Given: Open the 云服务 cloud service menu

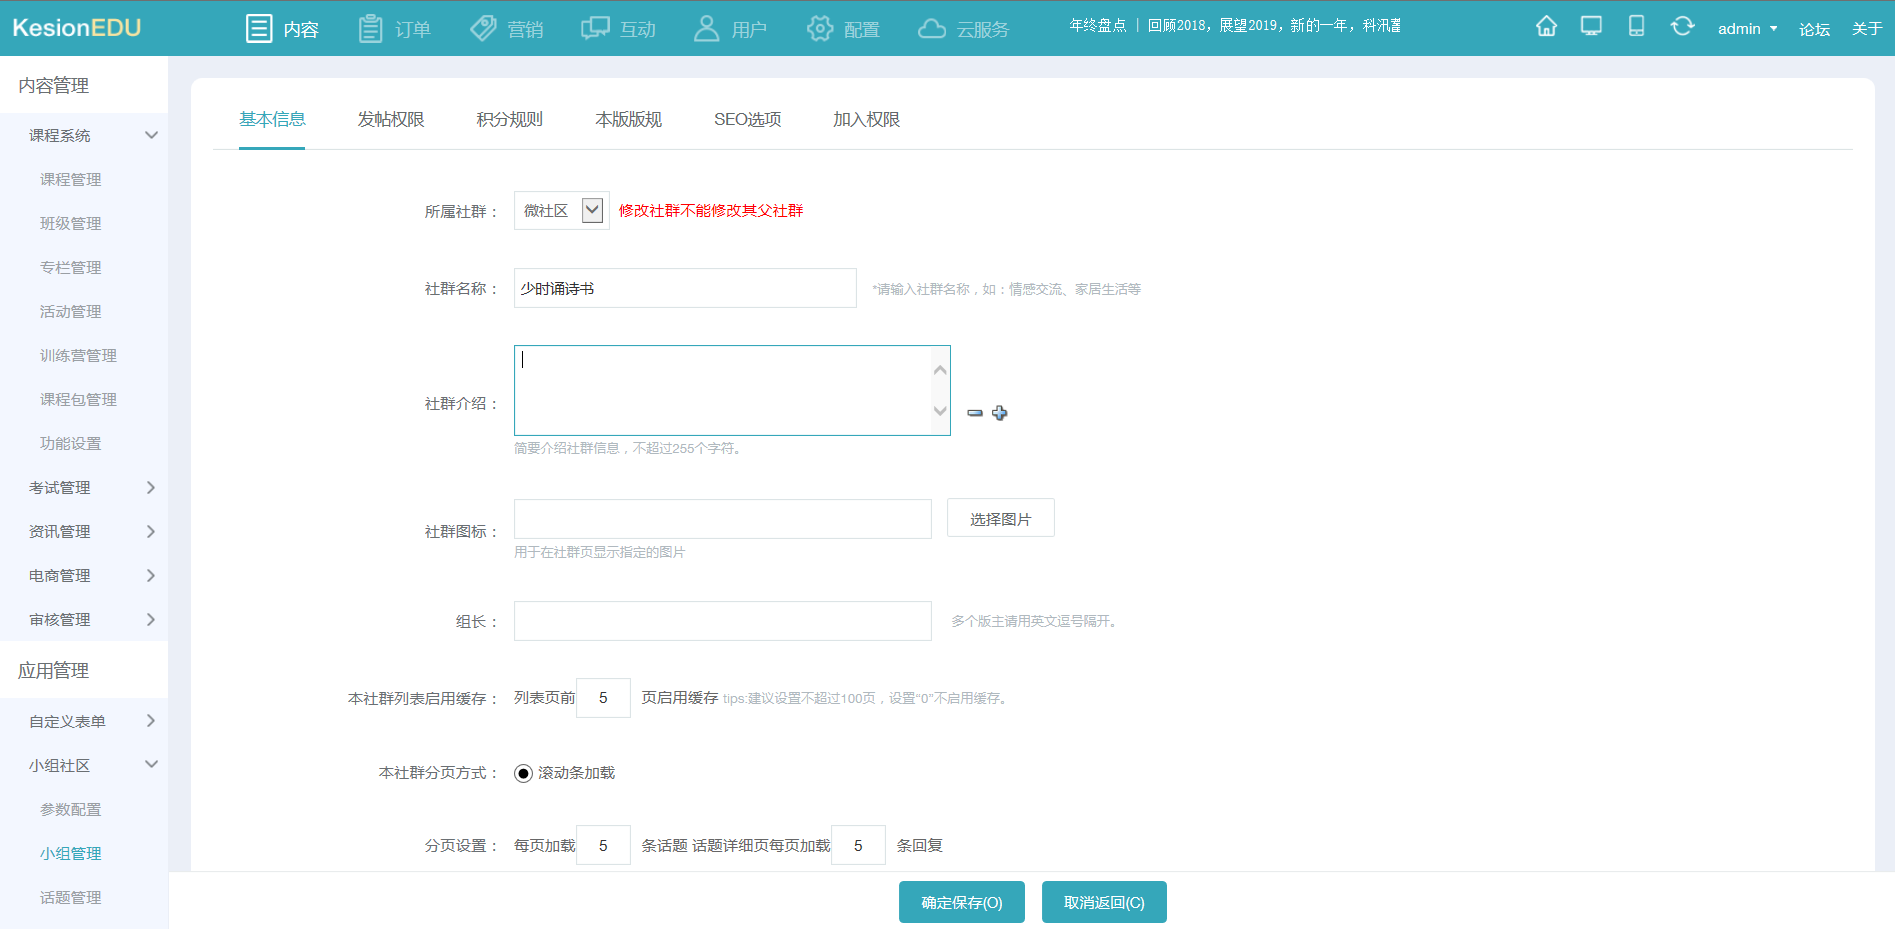Looking at the screenshot, I should pos(963,29).
